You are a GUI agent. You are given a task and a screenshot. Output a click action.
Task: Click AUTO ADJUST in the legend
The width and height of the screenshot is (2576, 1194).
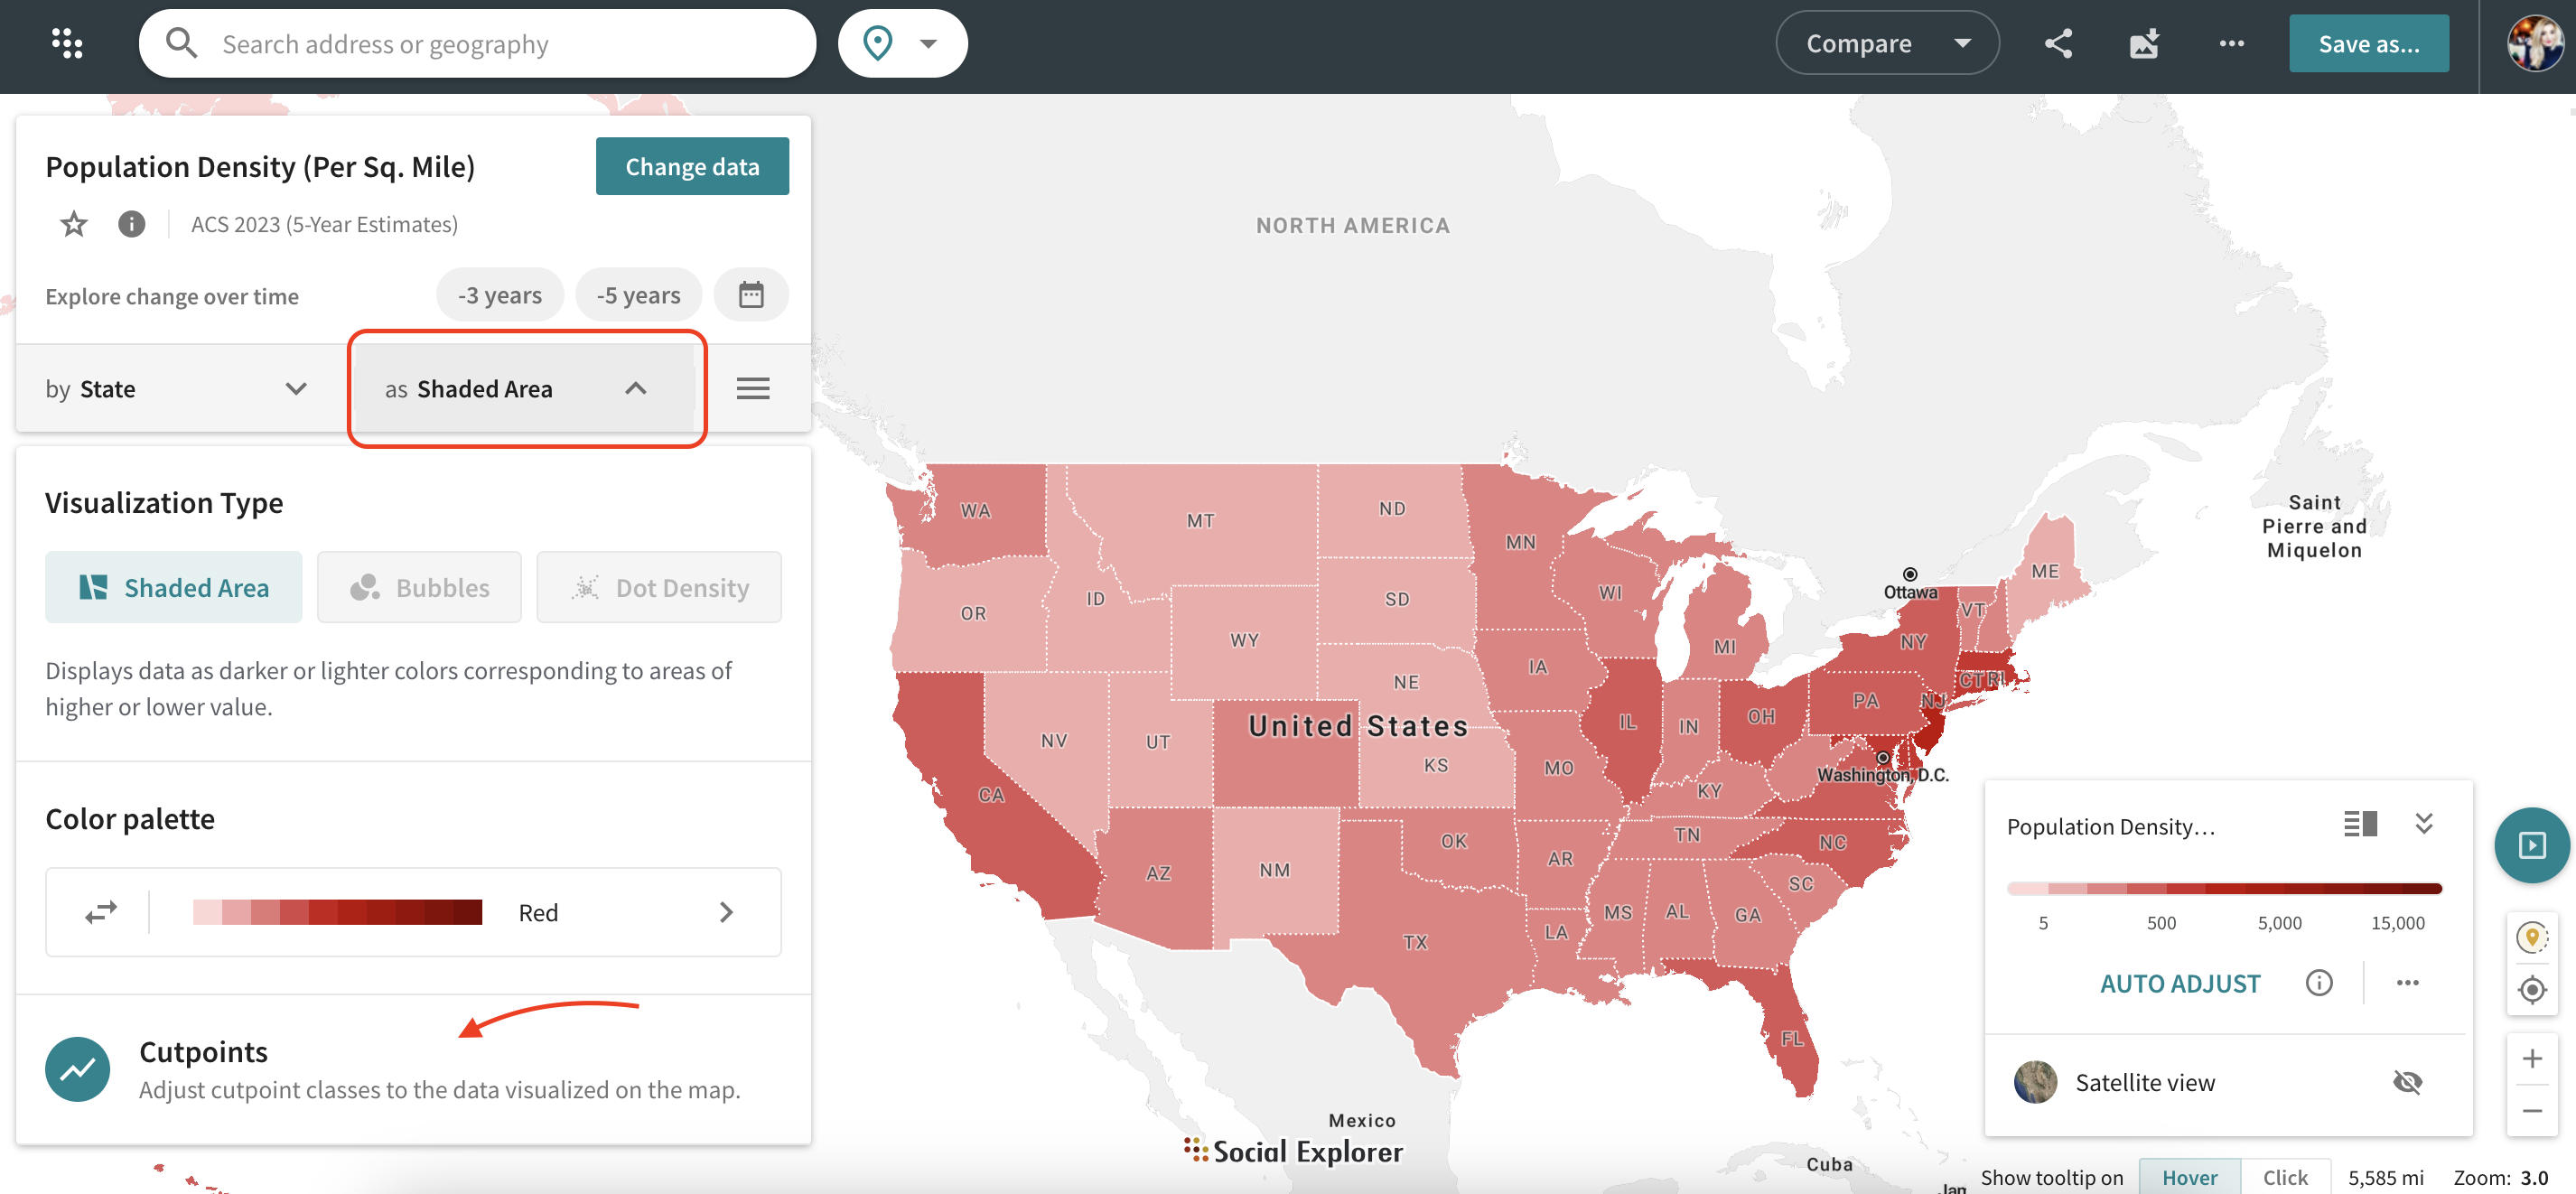click(x=2180, y=983)
